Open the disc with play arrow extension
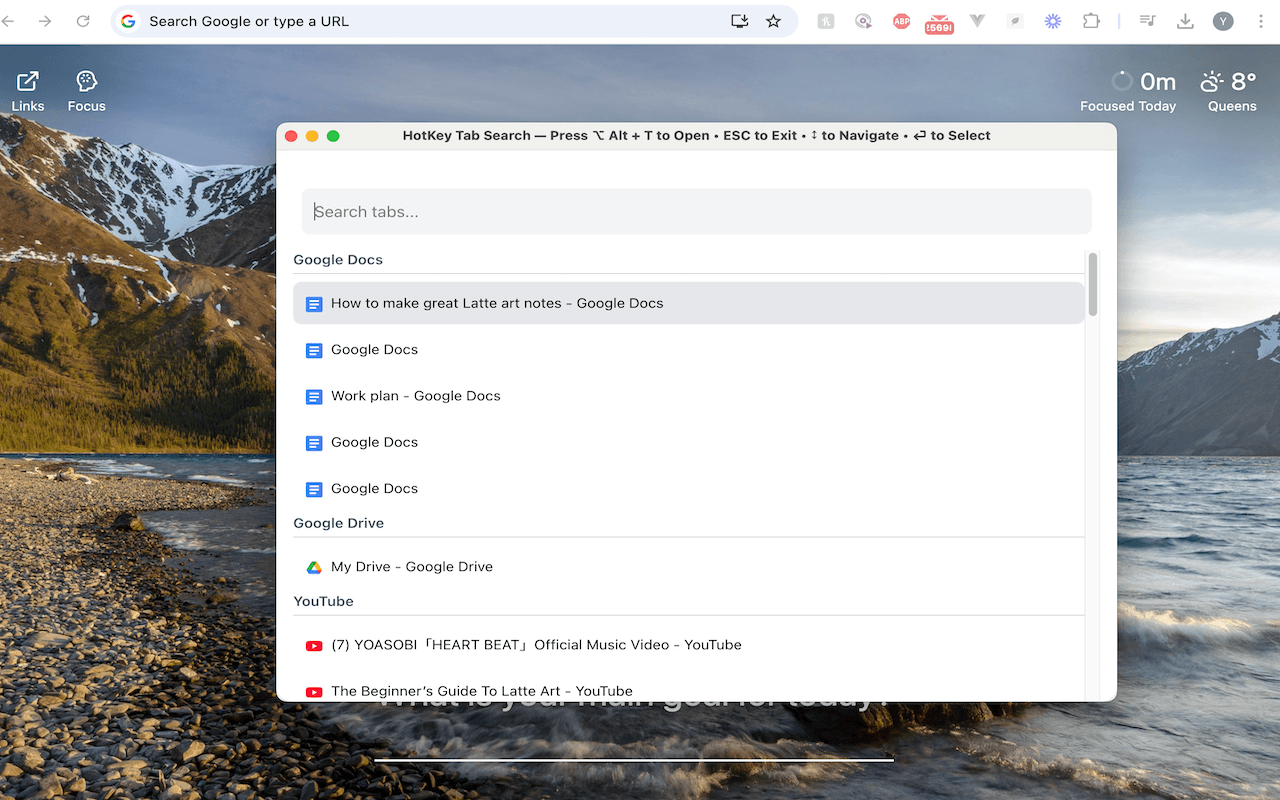1280x800 pixels. 863,21
